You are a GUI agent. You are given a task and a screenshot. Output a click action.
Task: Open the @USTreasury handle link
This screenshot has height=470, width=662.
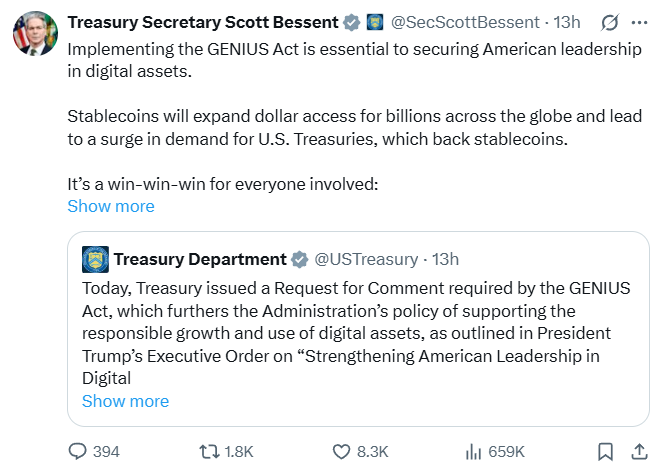click(x=366, y=259)
